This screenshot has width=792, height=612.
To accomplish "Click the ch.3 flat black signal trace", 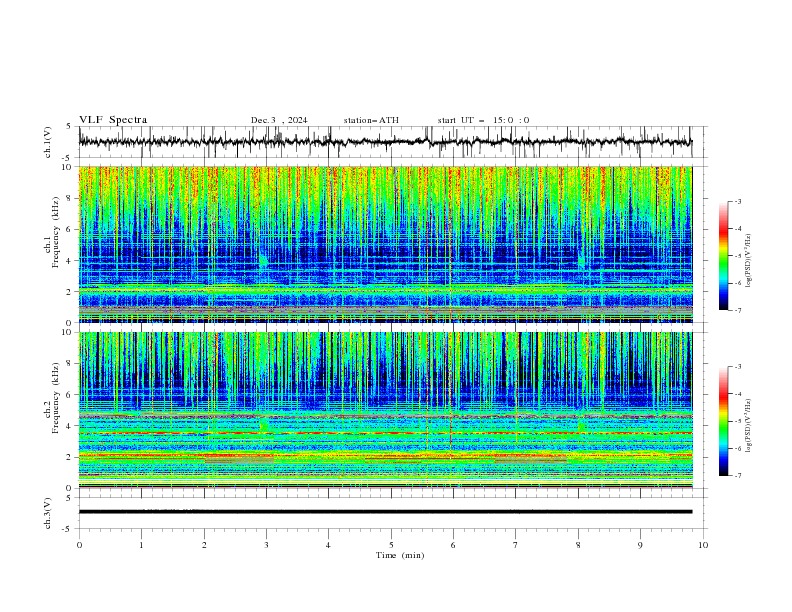I will pos(385,512).
